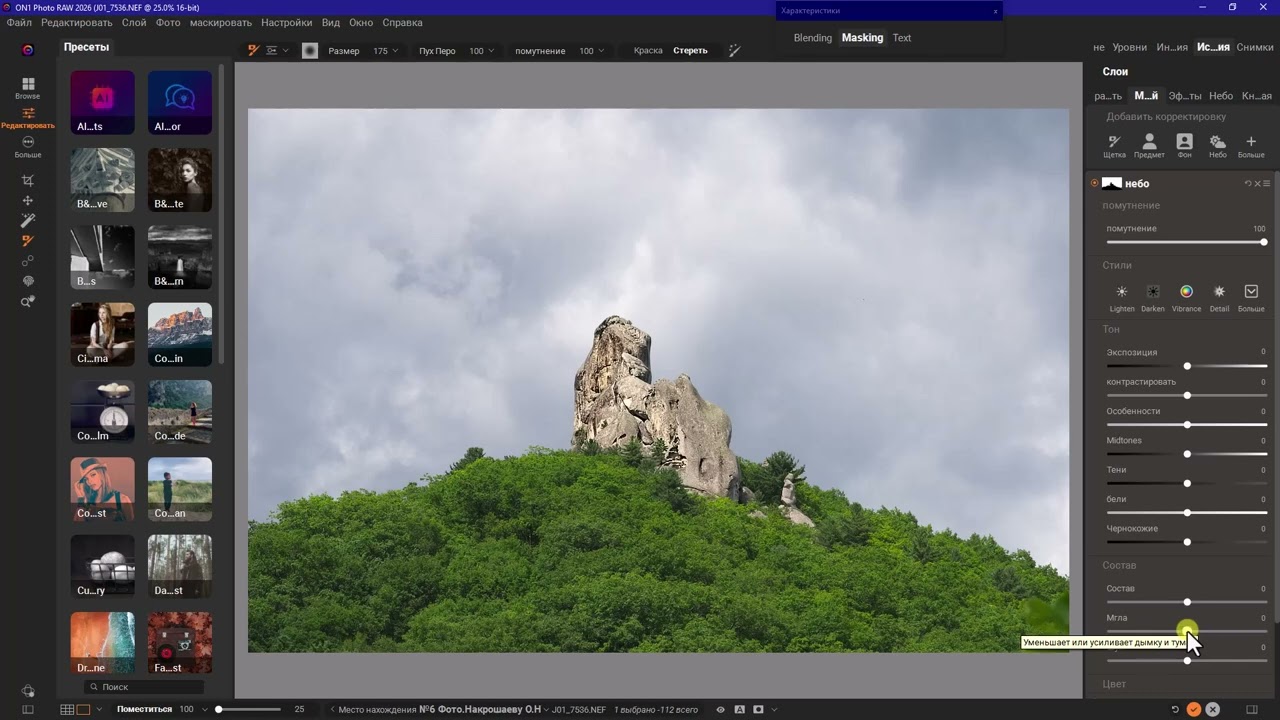1280x720 pixels.
Task: Add a Щетка brush adjustment
Action: click(x=1115, y=146)
